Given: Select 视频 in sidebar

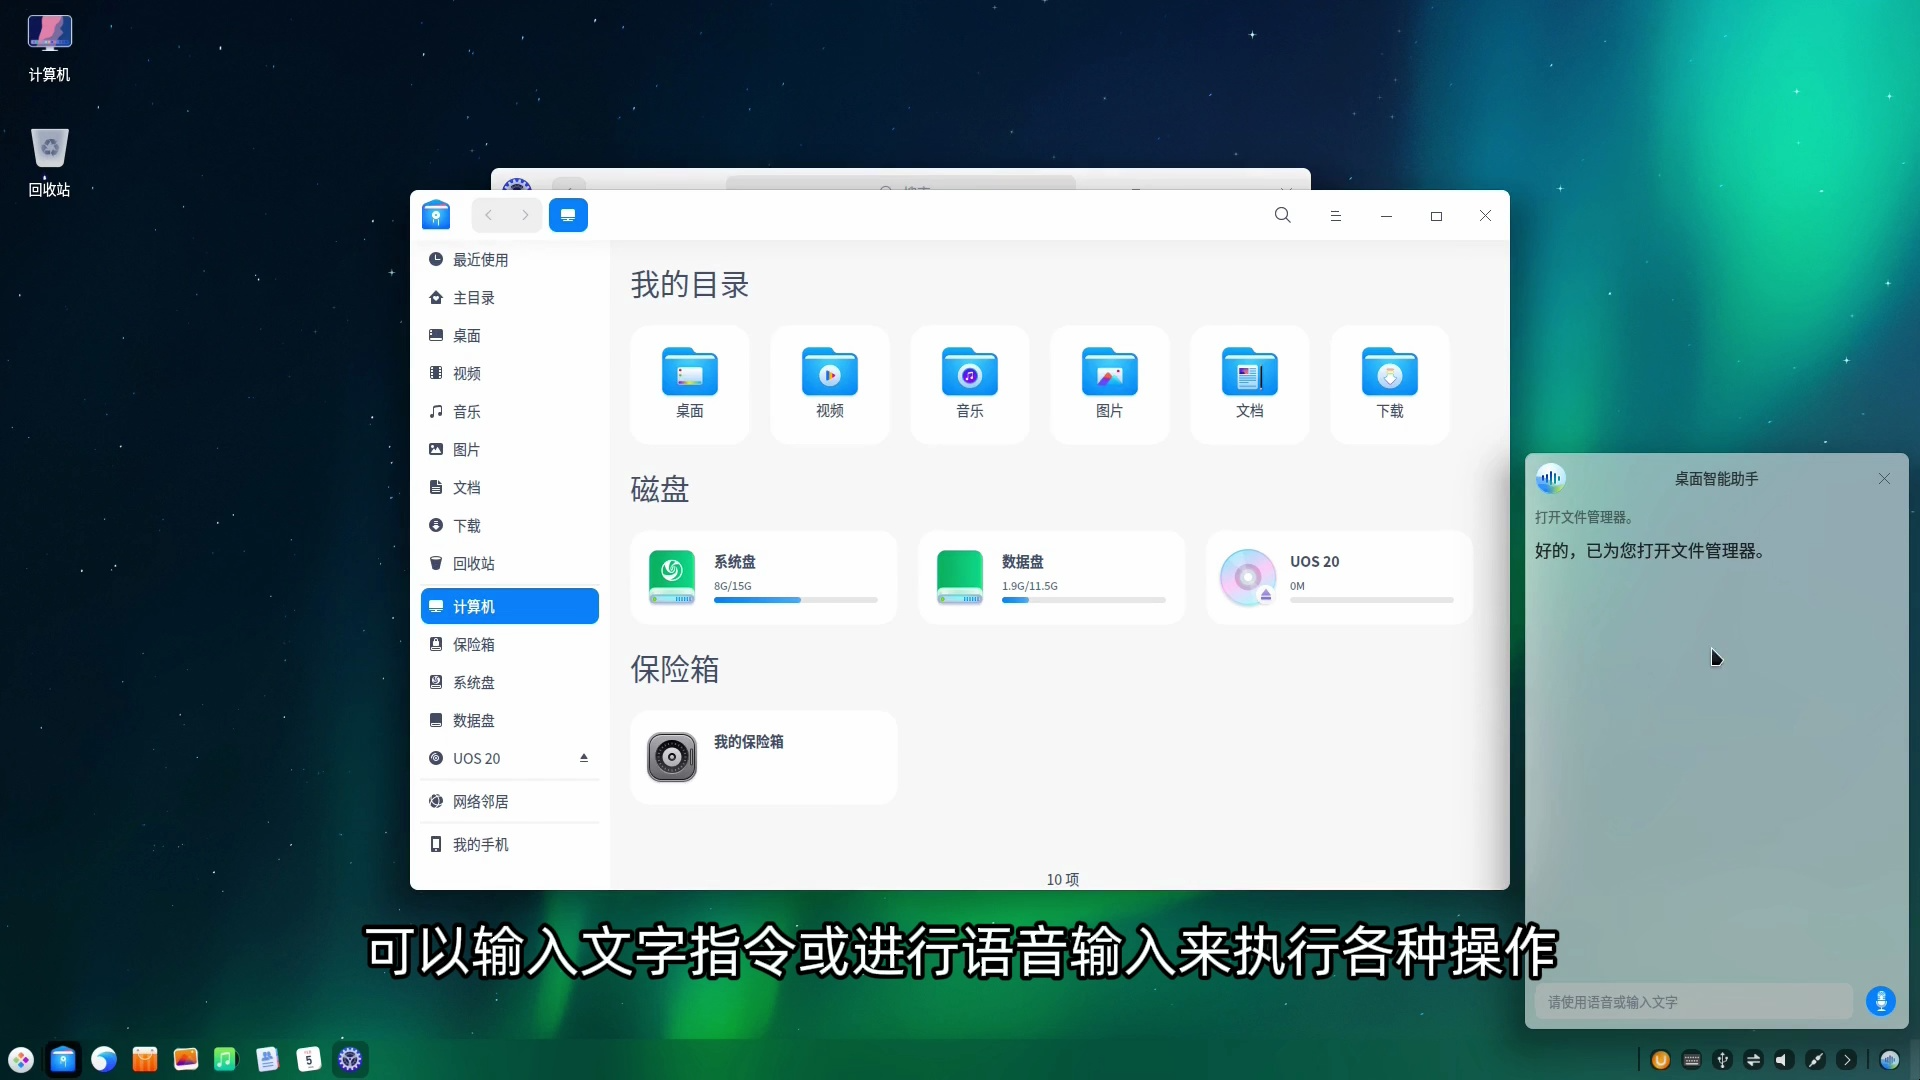Looking at the screenshot, I should pos(510,373).
